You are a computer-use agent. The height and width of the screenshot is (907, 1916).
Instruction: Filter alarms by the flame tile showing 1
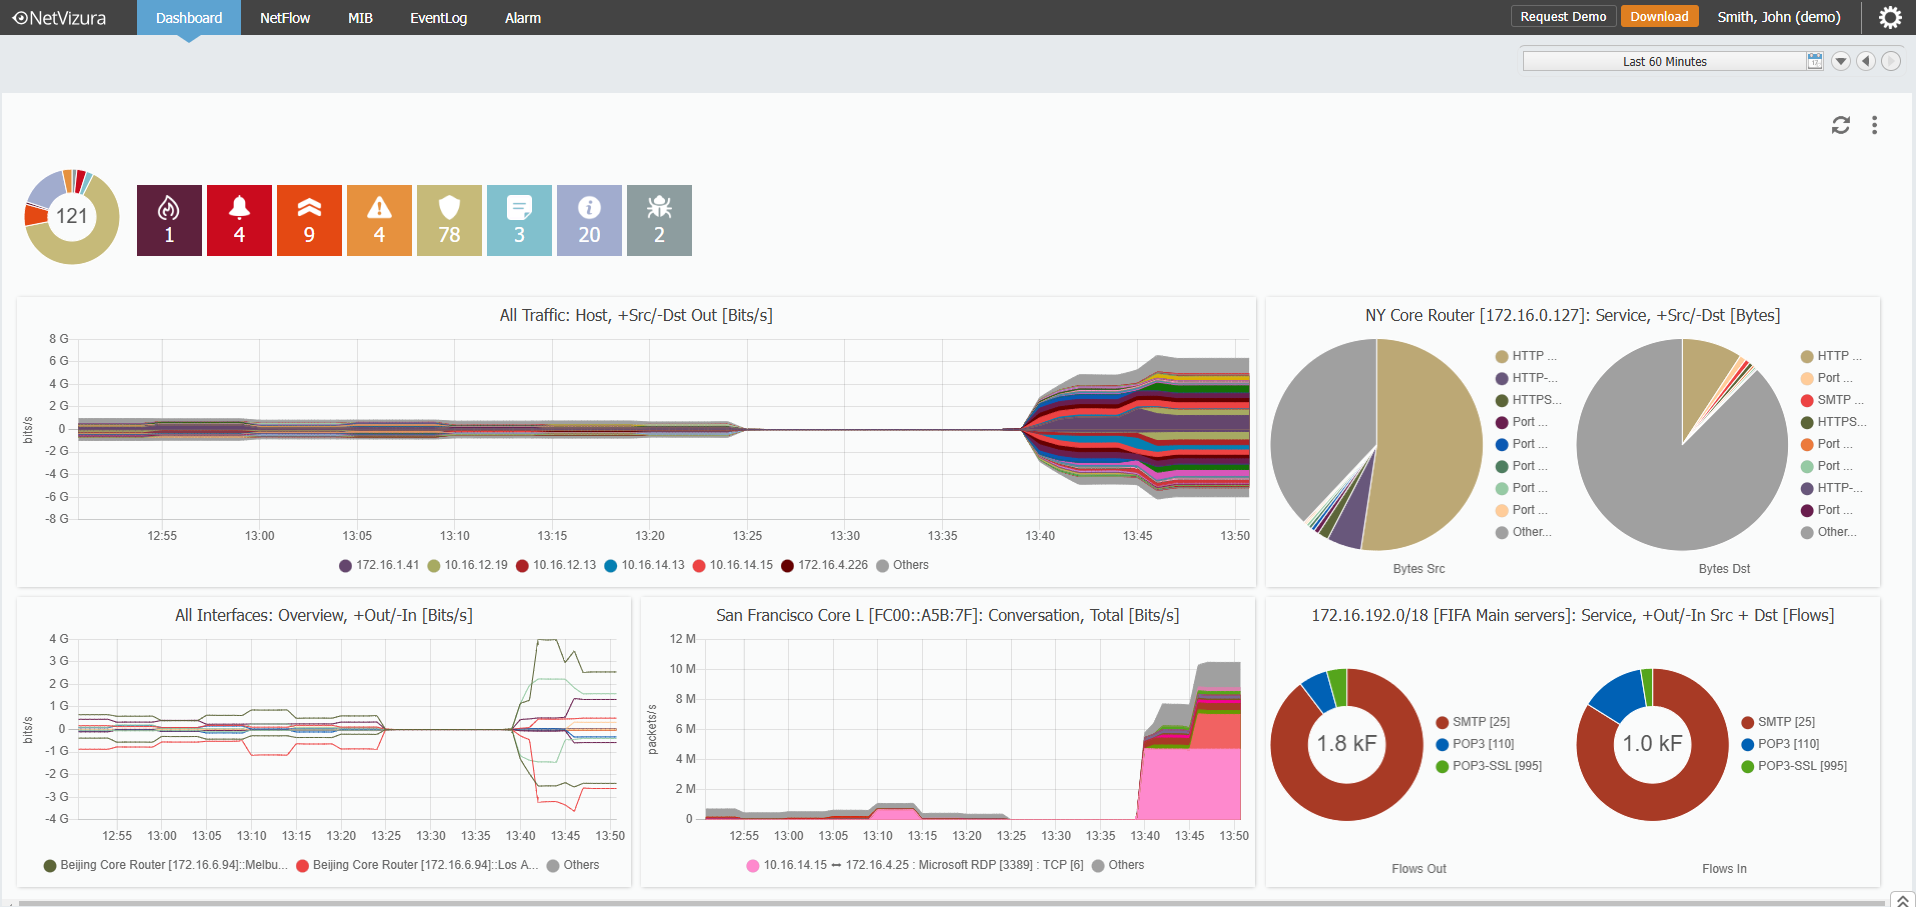169,220
